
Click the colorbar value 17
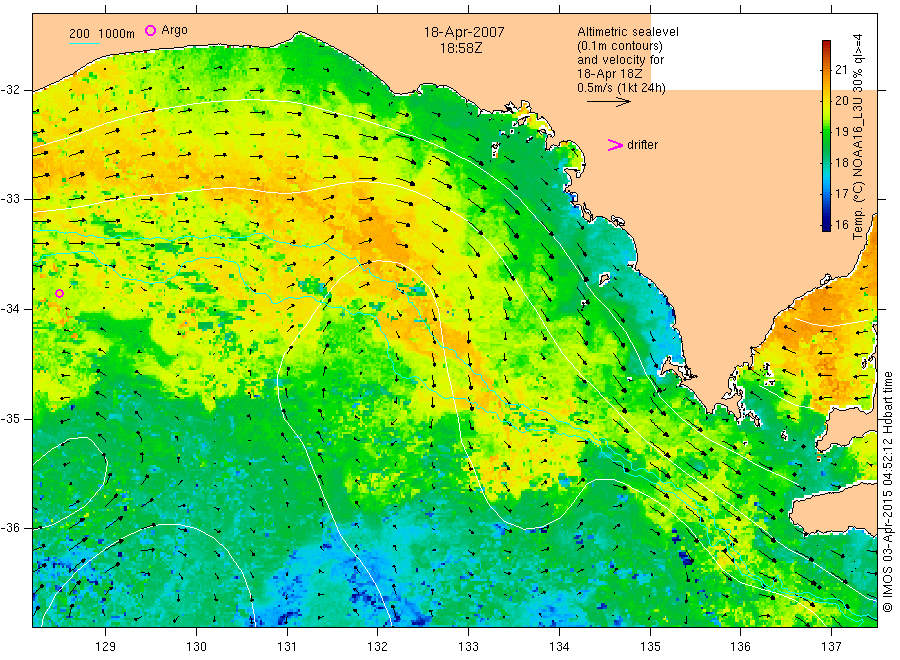841,194
